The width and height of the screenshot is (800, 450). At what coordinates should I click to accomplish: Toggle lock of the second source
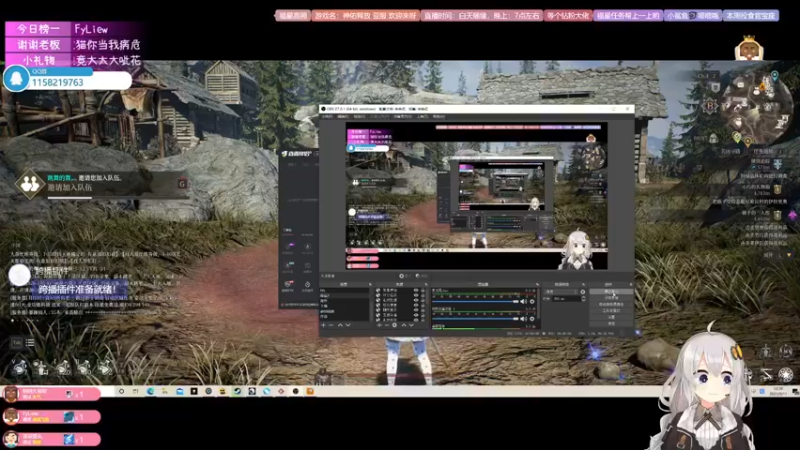click(423, 295)
